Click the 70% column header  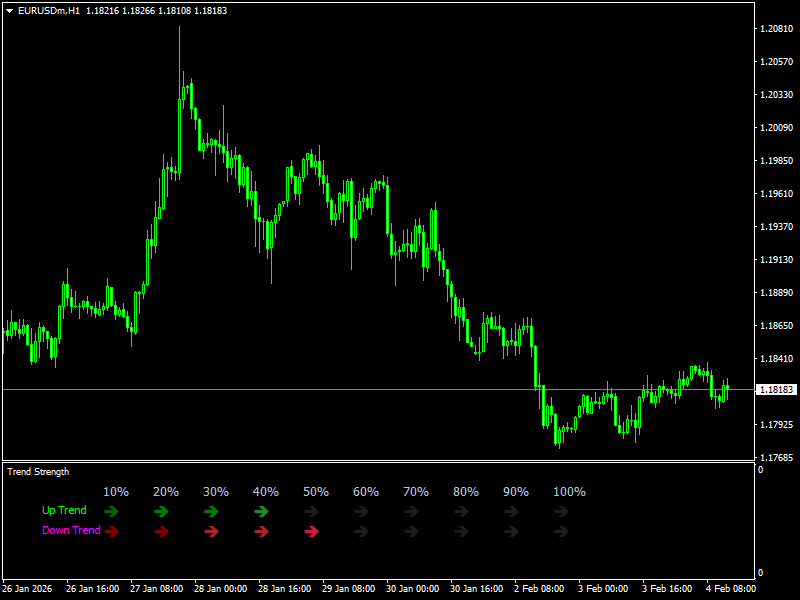coord(416,492)
